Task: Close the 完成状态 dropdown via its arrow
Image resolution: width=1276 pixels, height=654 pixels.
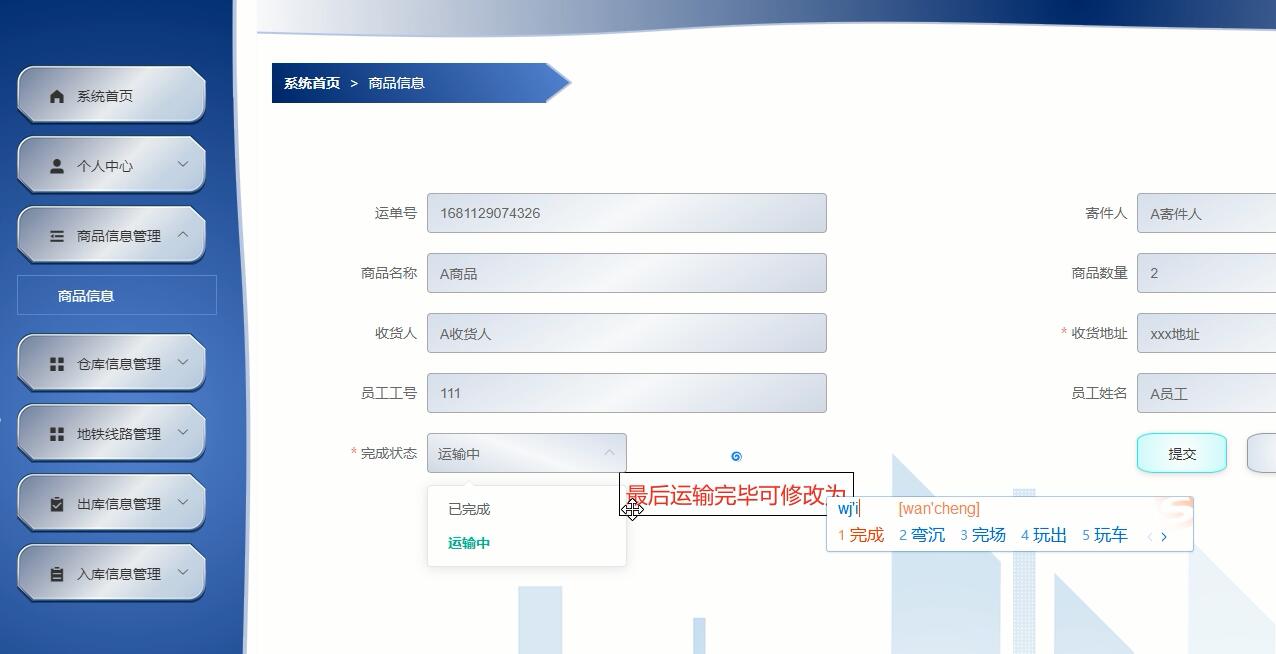Action: 609,453
